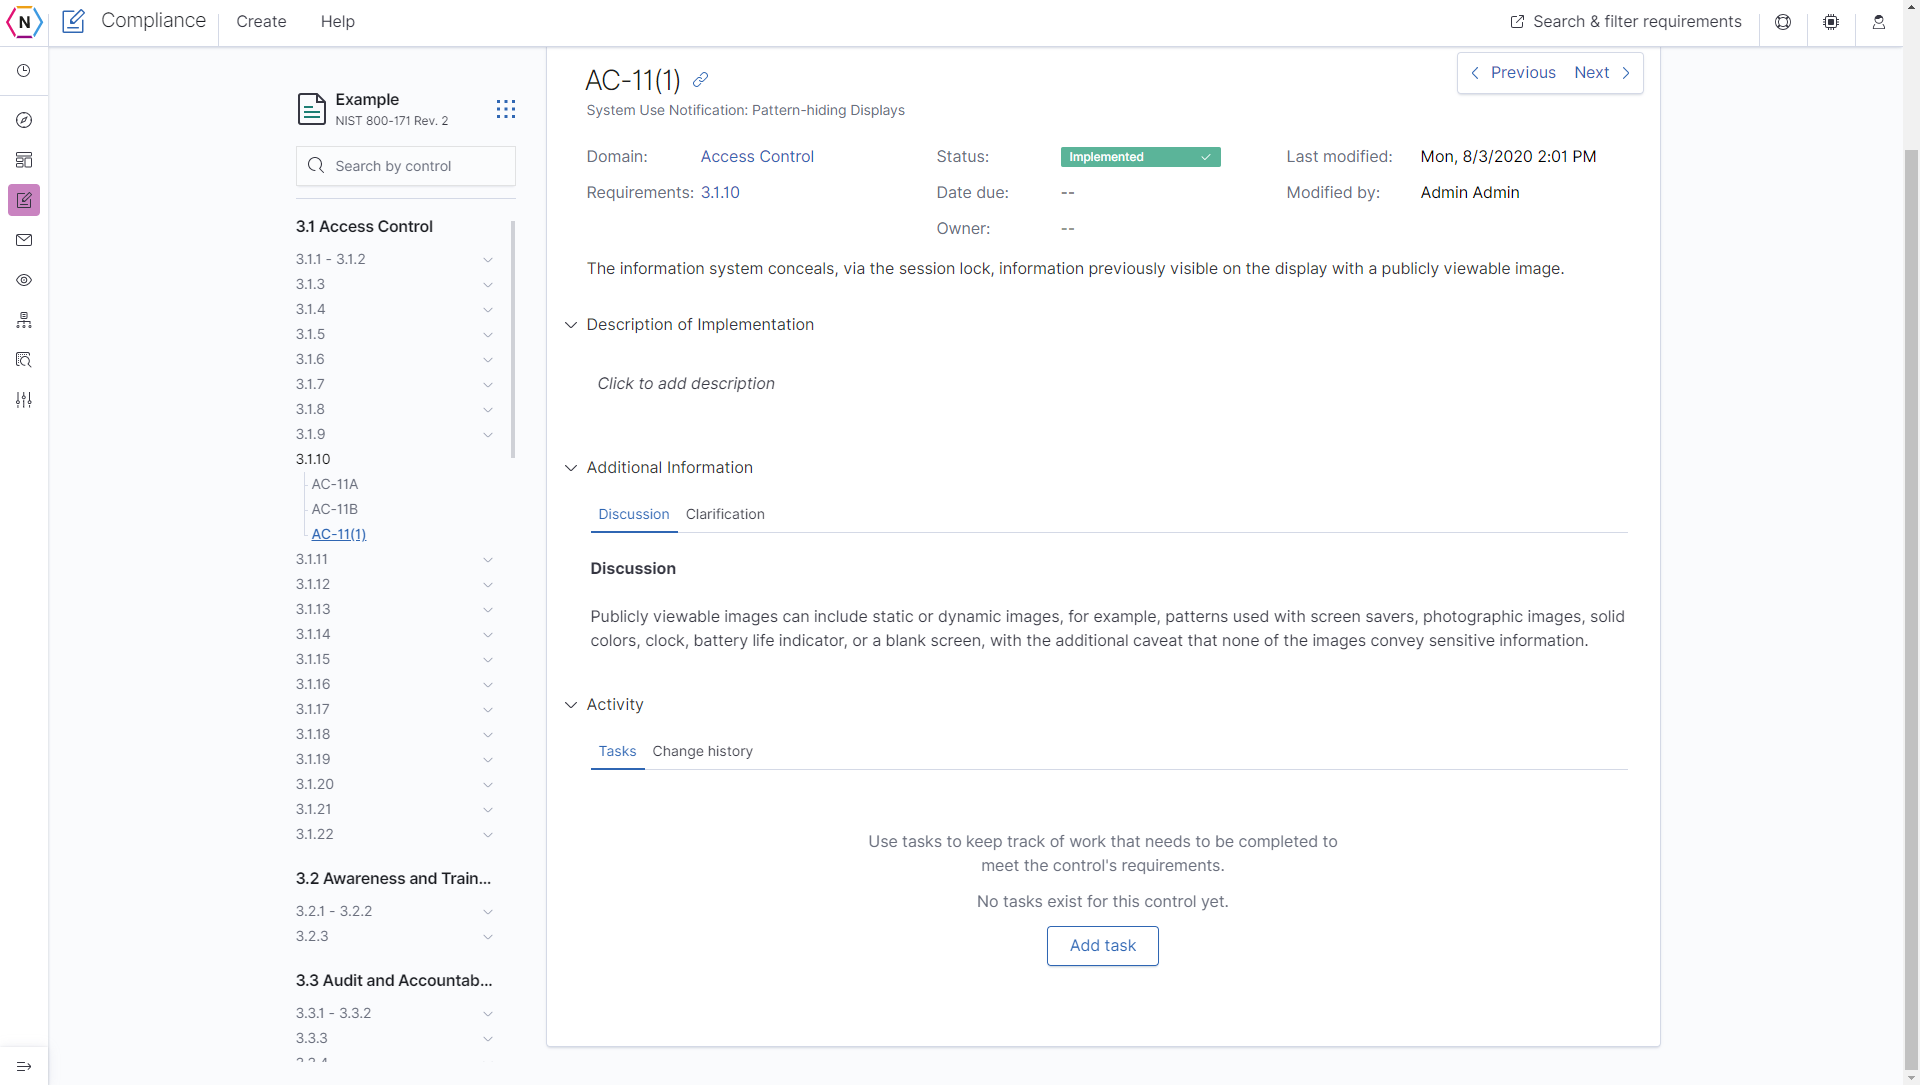The image size is (1920, 1085).
Task: Open the eye monitoring sidebar icon
Action: pos(24,280)
